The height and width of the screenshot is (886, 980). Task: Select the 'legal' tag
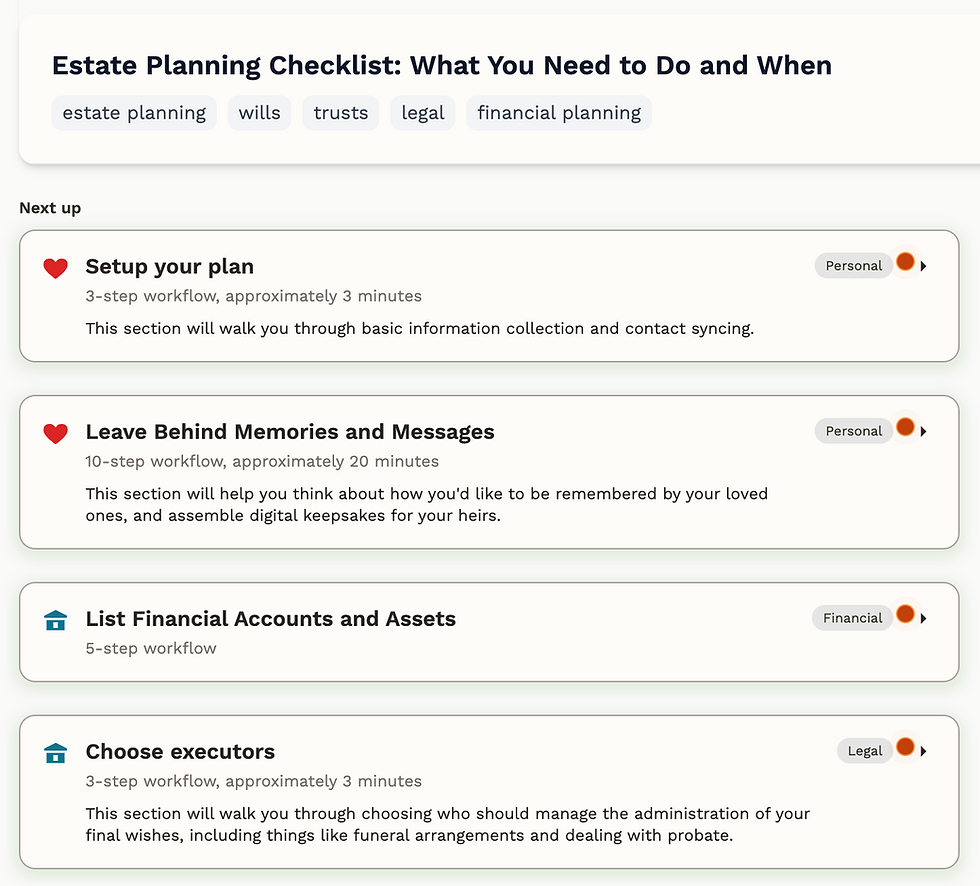pyautogui.click(x=423, y=113)
